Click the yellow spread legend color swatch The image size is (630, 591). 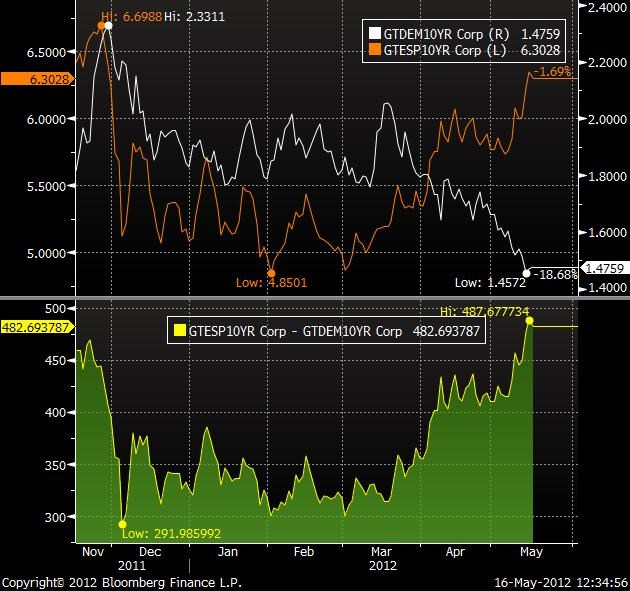coord(180,330)
